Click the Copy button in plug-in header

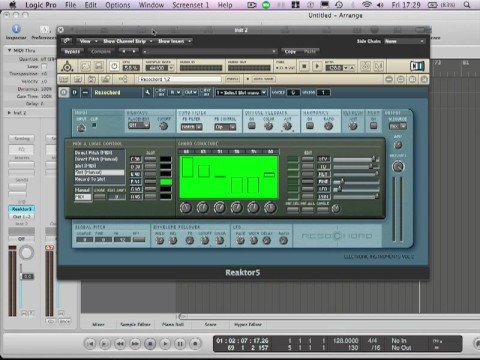point(290,51)
